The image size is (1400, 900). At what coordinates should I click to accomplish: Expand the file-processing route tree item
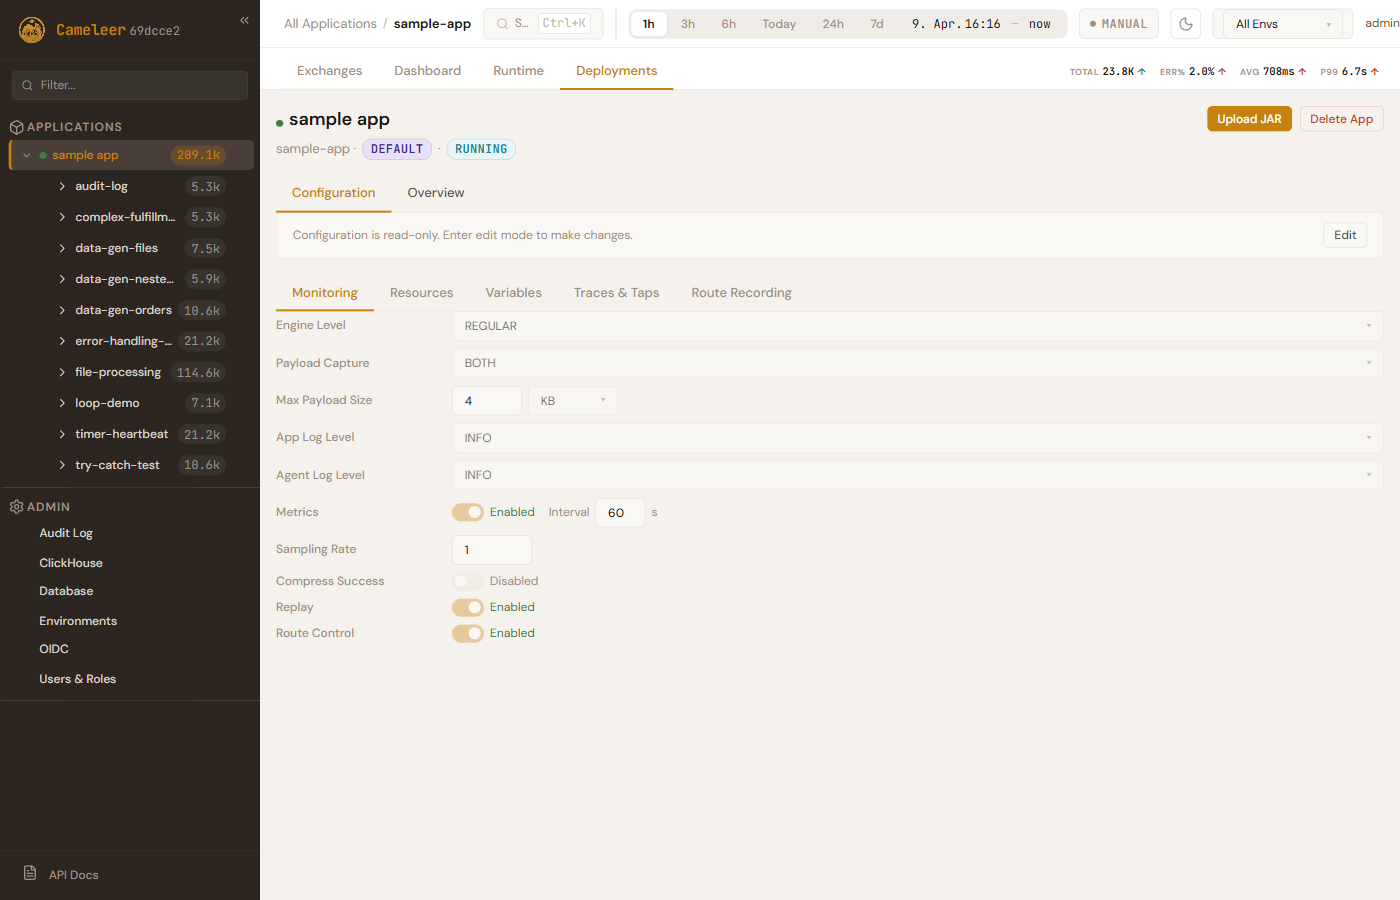pos(62,372)
